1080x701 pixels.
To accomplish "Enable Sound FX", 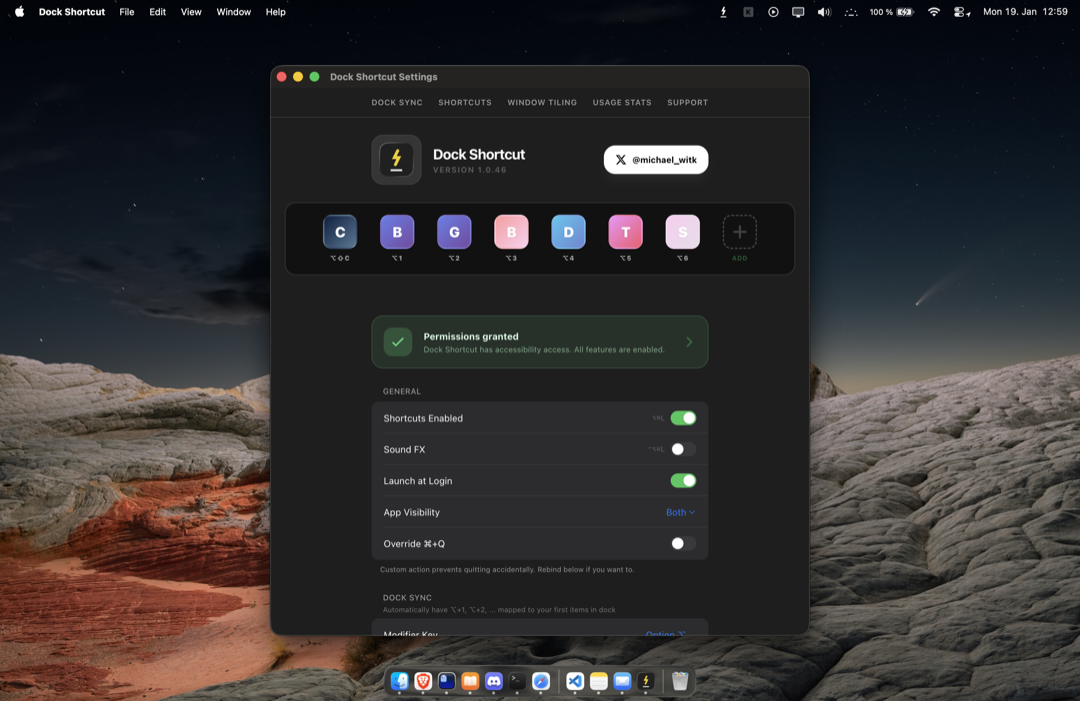I will tap(683, 448).
